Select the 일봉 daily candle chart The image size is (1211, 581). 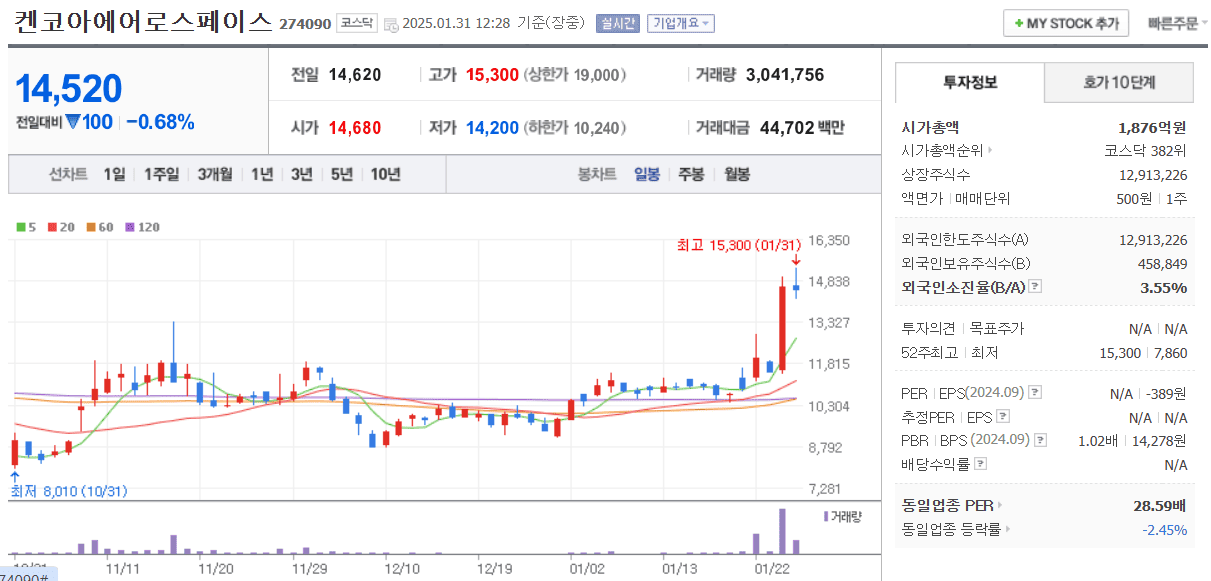pos(647,174)
